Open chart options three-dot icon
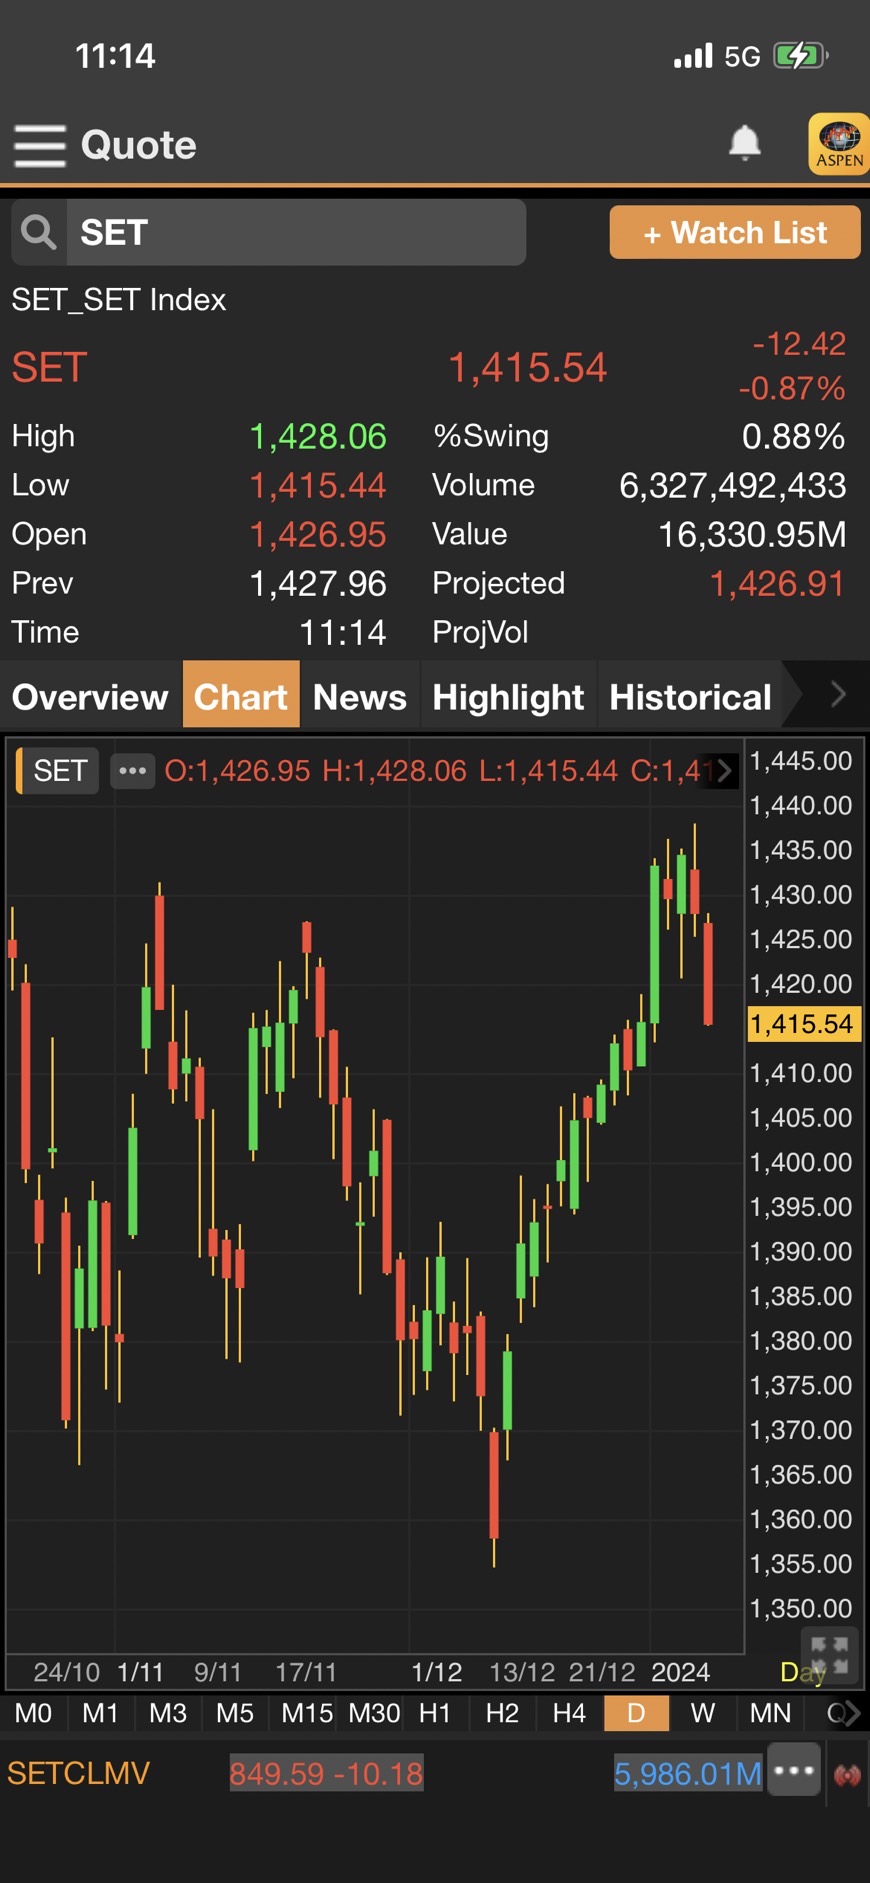This screenshot has height=1883, width=870. pyautogui.click(x=132, y=771)
